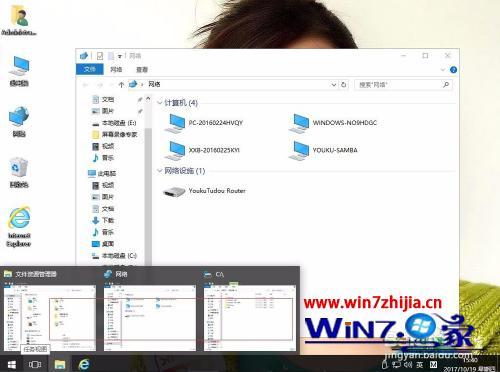This screenshot has width=500, height=372.
Task: Select 视频 under 此电脑 in the sidebar
Action: pos(103,185)
